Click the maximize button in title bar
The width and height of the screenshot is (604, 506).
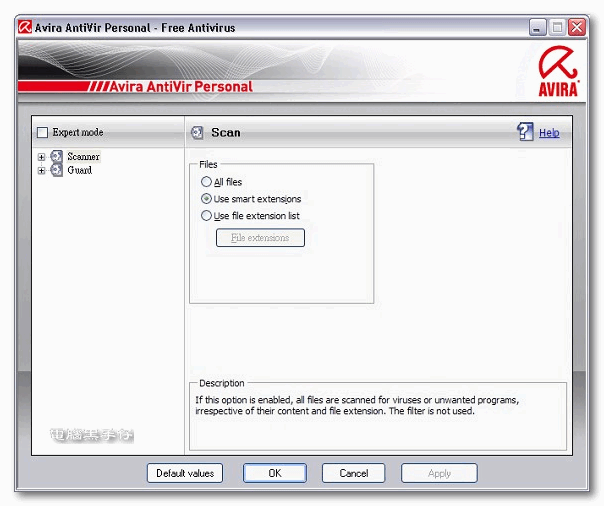click(x=557, y=28)
